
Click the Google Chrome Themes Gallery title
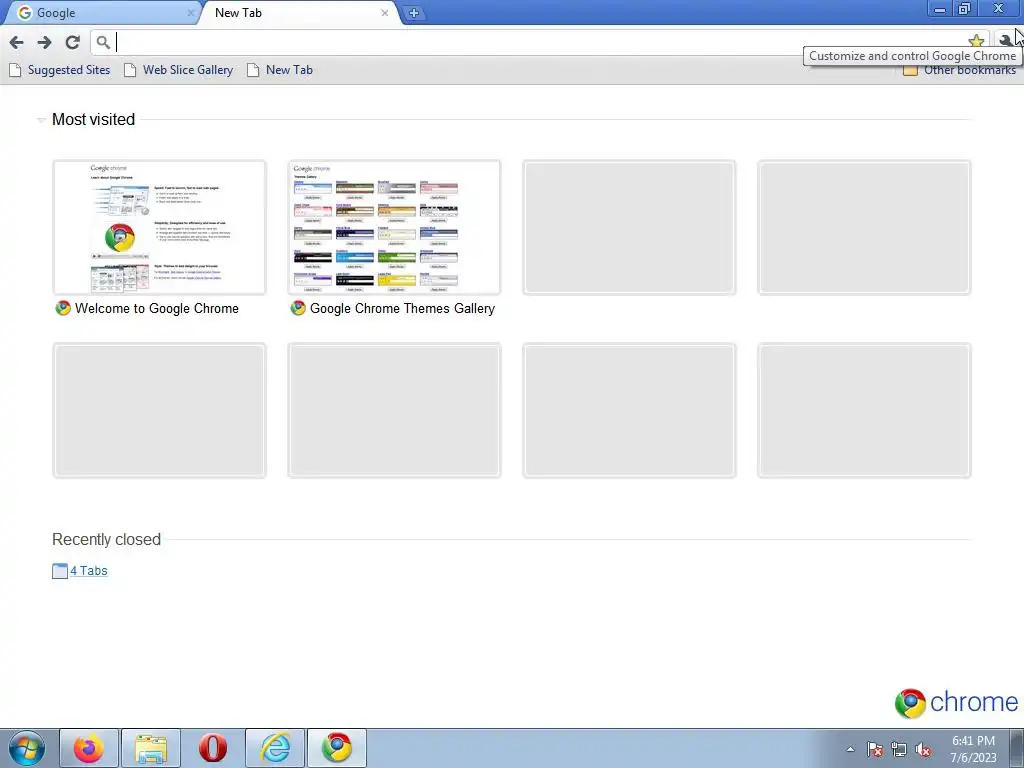tap(402, 308)
